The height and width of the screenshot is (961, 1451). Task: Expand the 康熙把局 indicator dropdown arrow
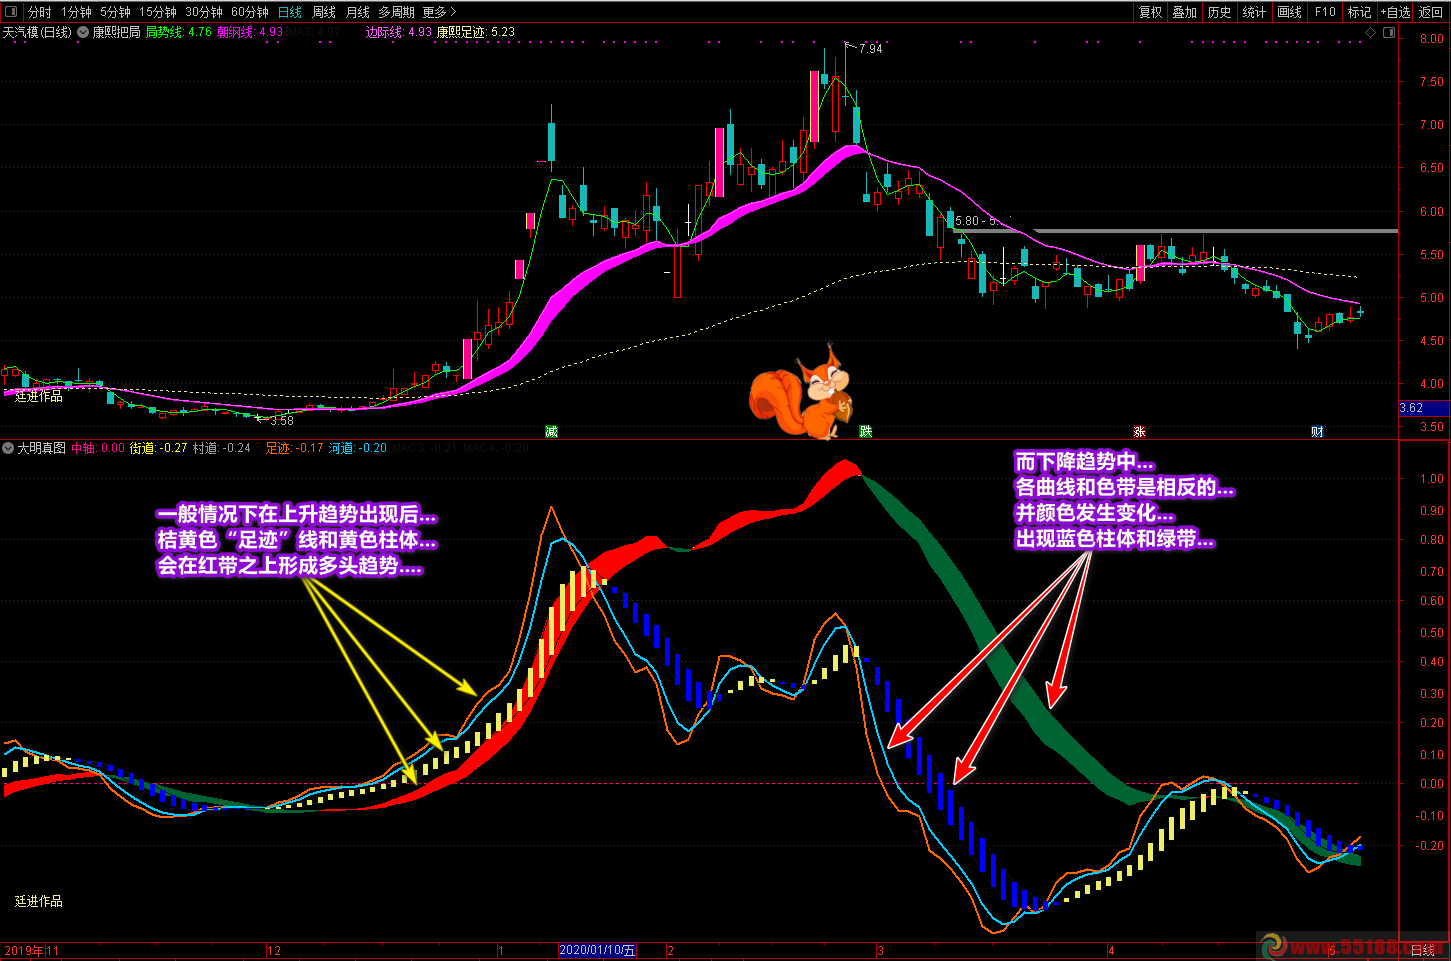(x=83, y=32)
